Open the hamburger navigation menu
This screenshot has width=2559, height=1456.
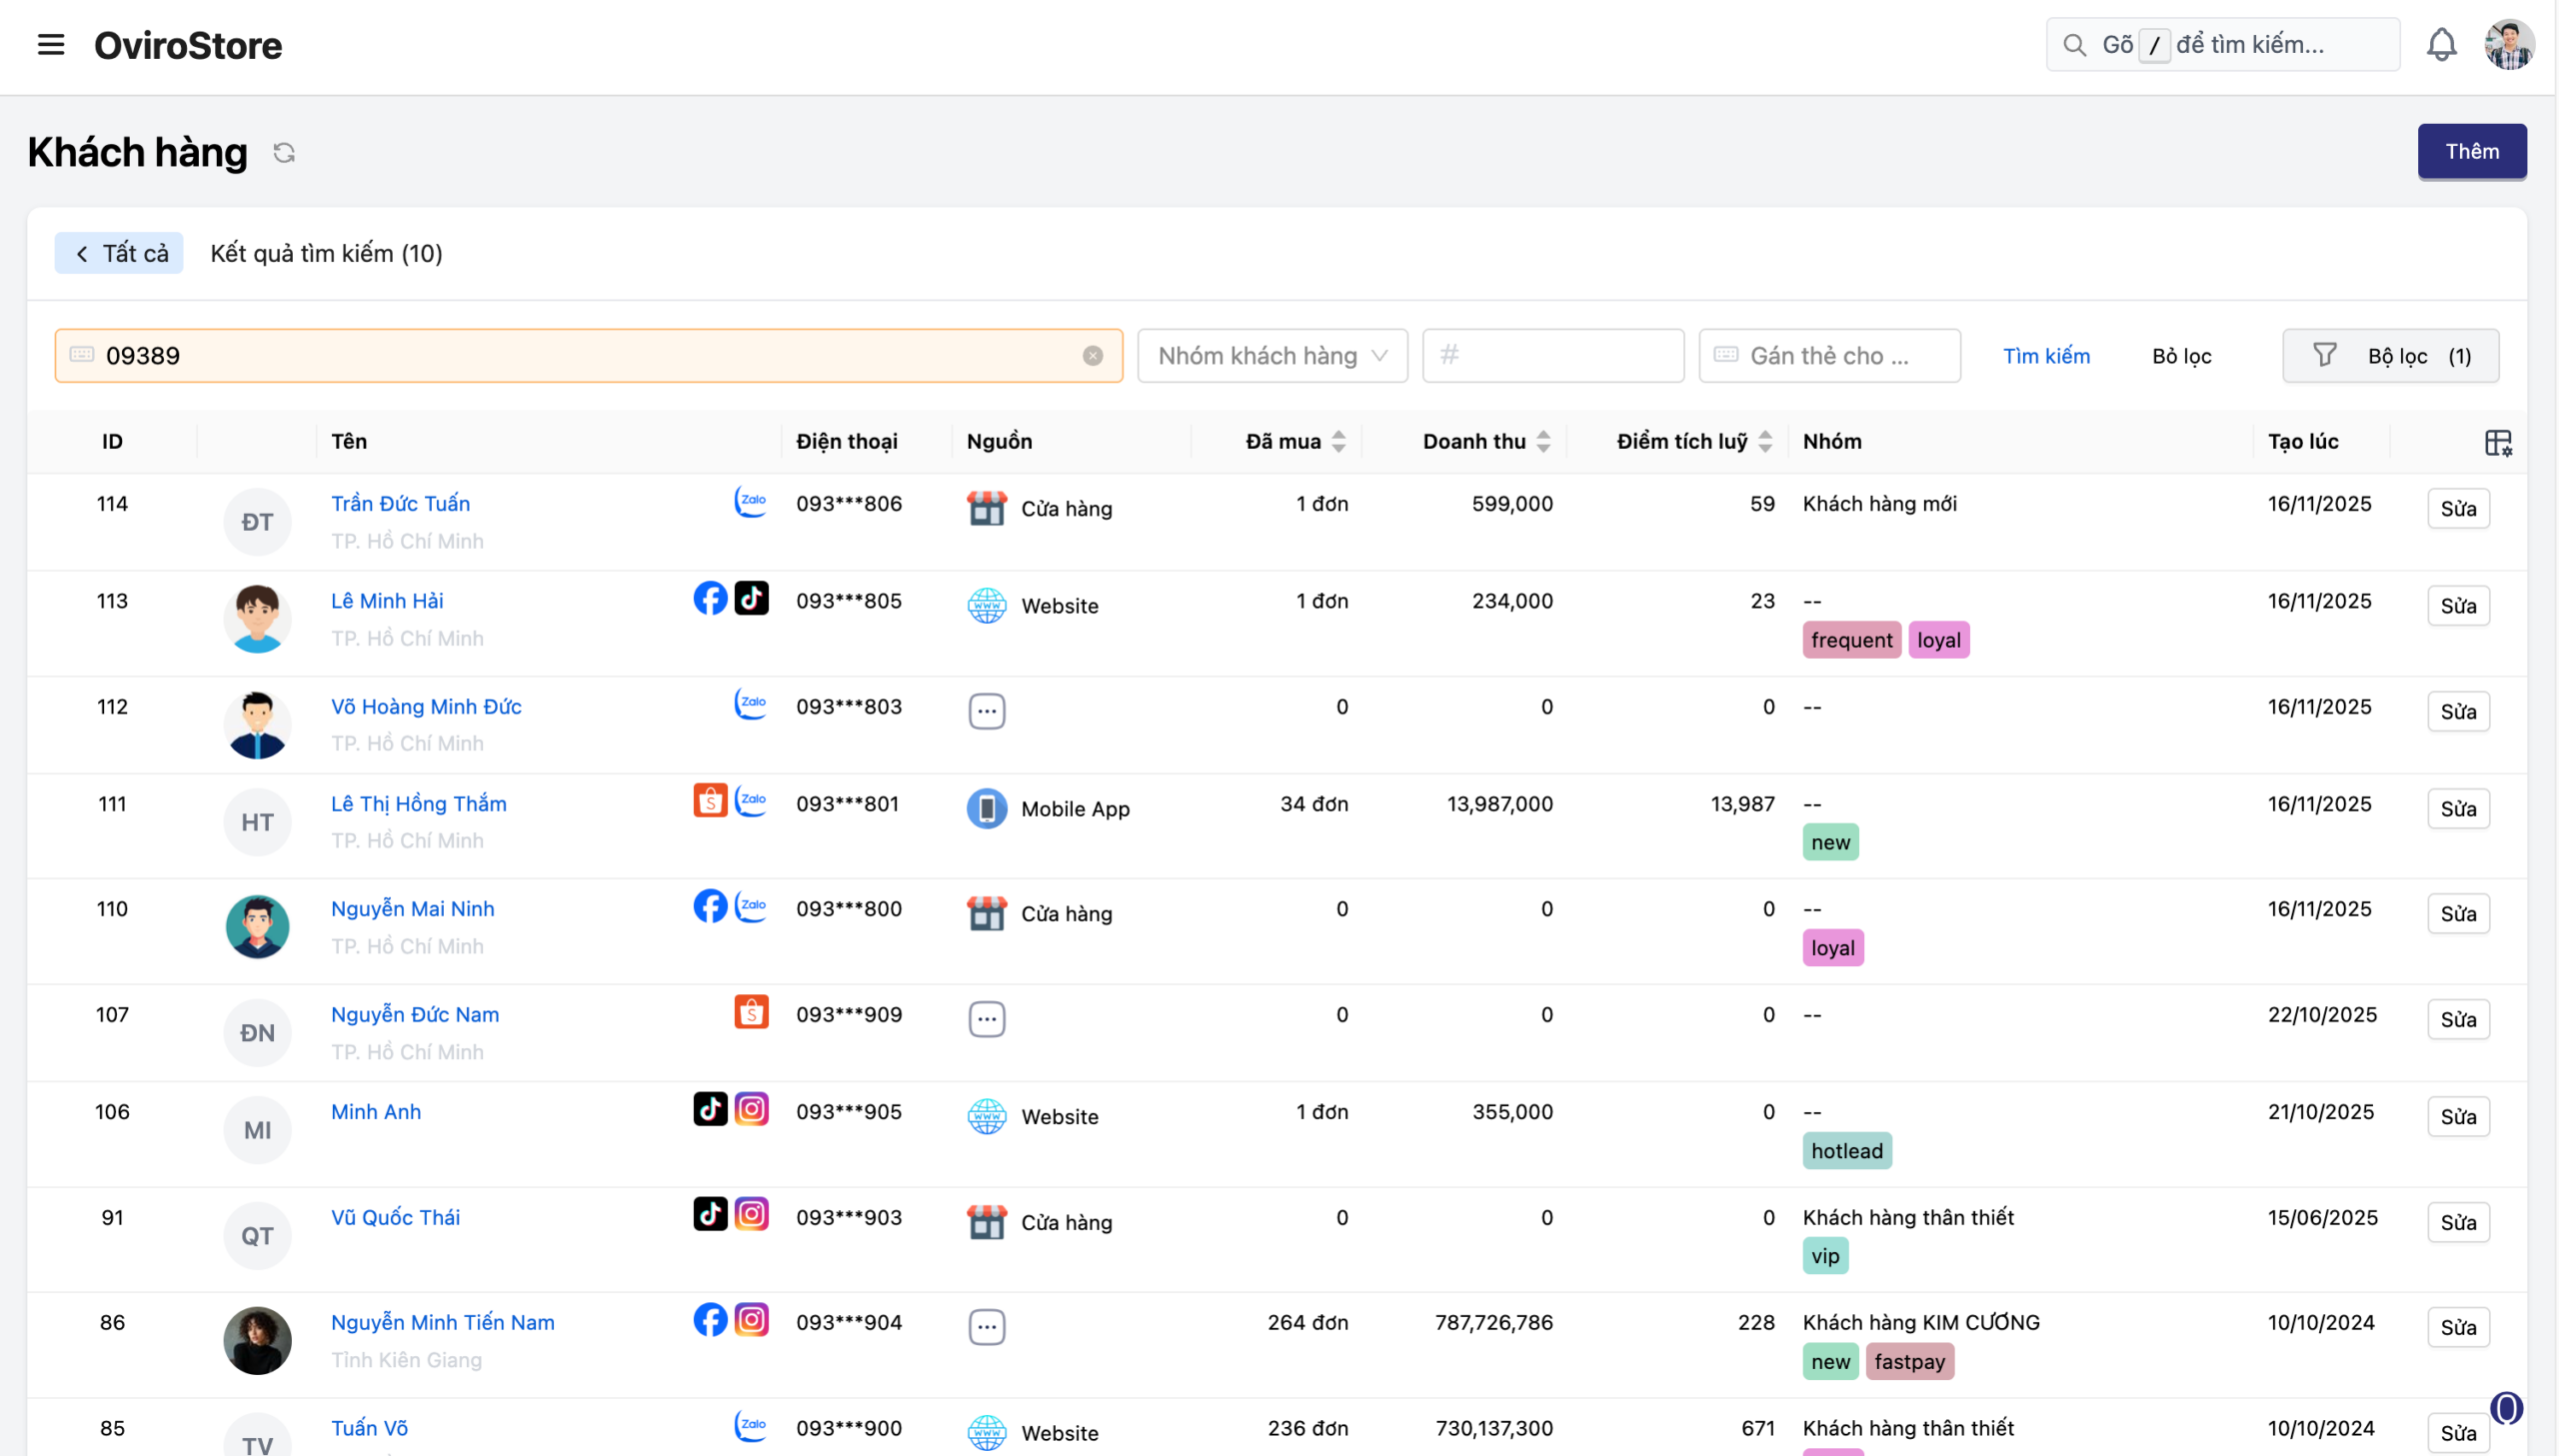[x=50, y=45]
